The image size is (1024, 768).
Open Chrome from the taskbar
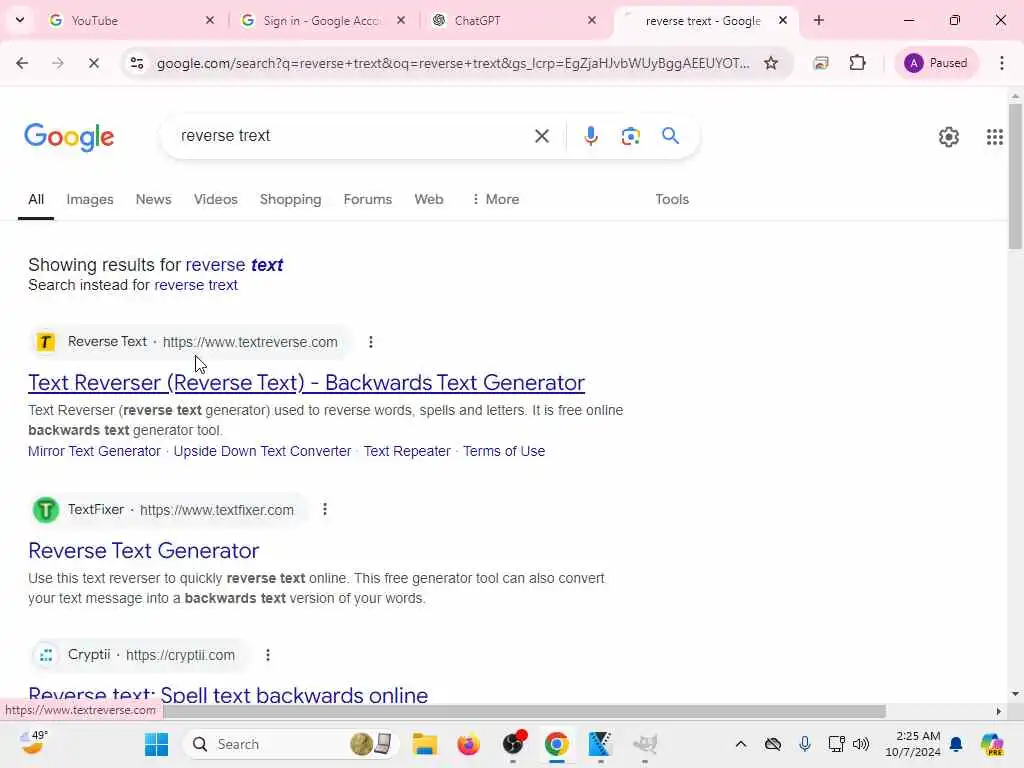click(556, 744)
